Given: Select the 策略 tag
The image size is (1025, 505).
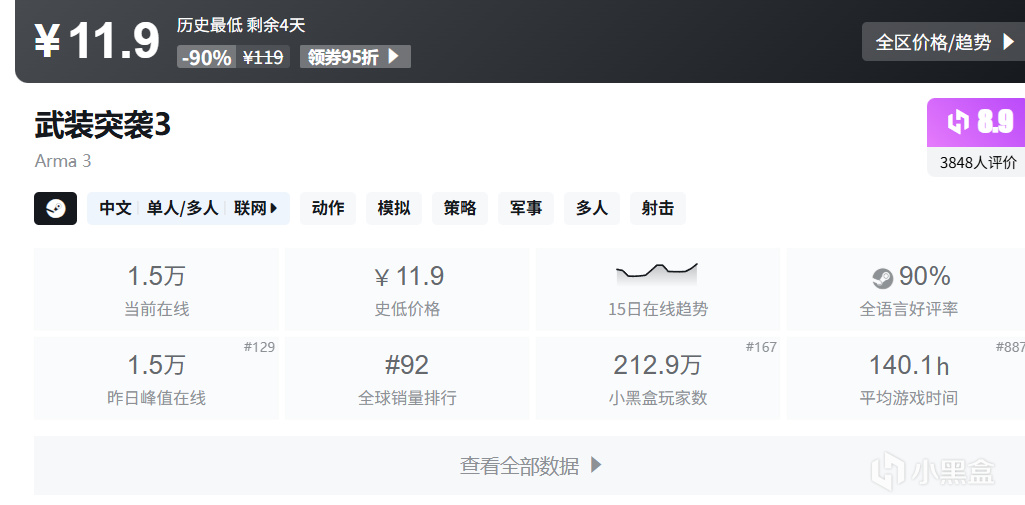Looking at the screenshot, I should coord(460,208).
